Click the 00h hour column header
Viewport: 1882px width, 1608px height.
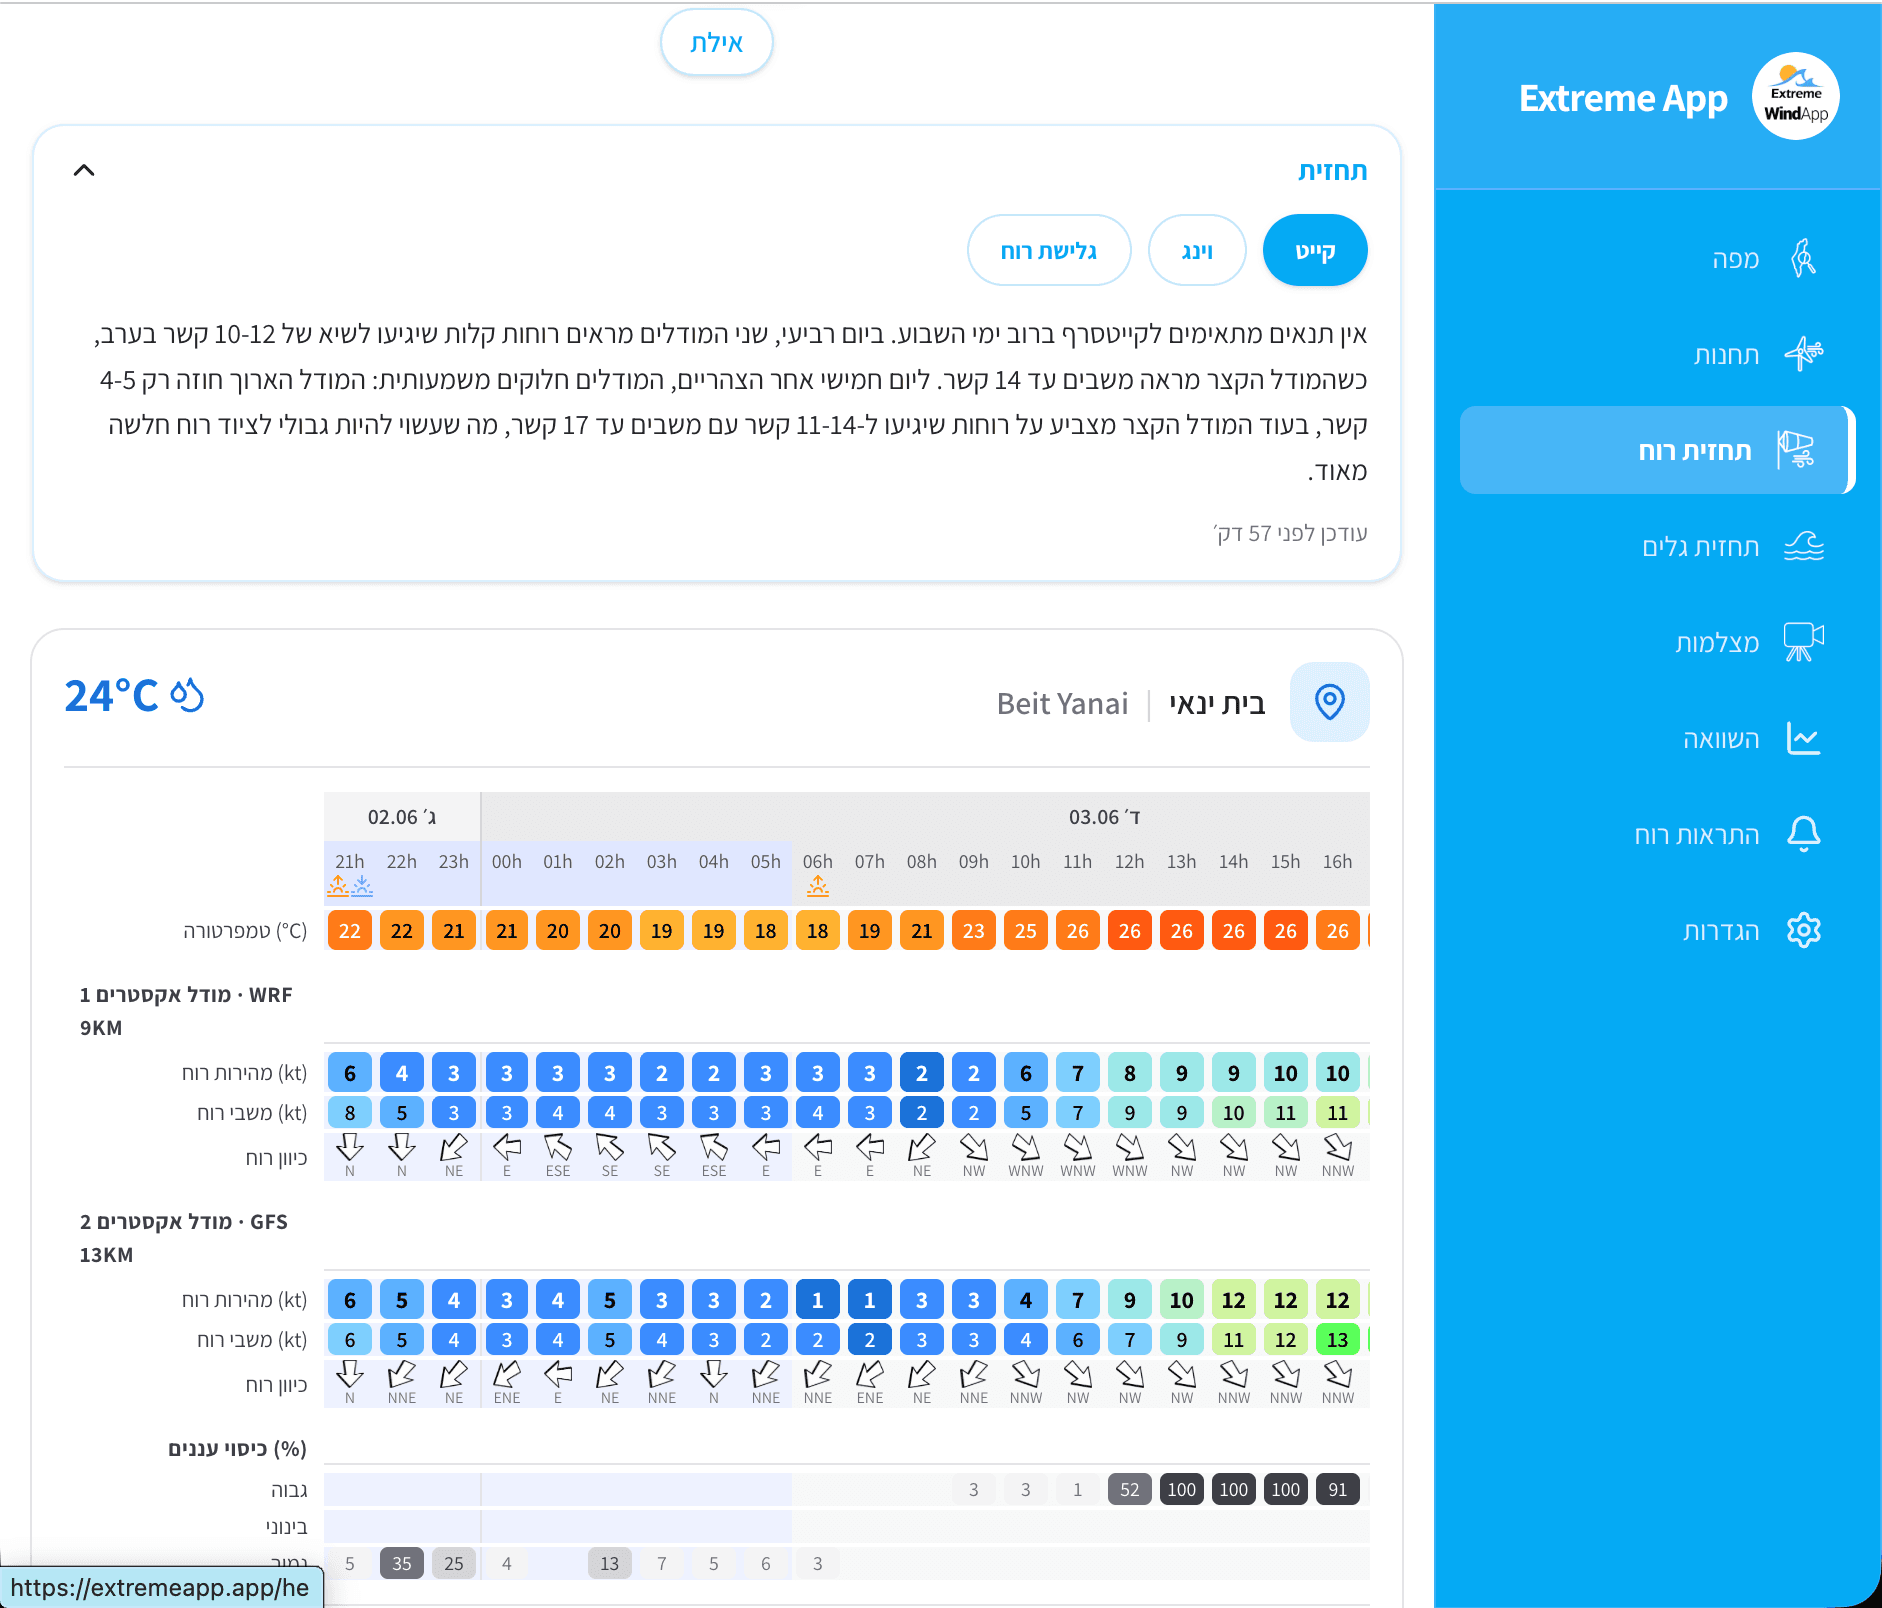[507, 861]
